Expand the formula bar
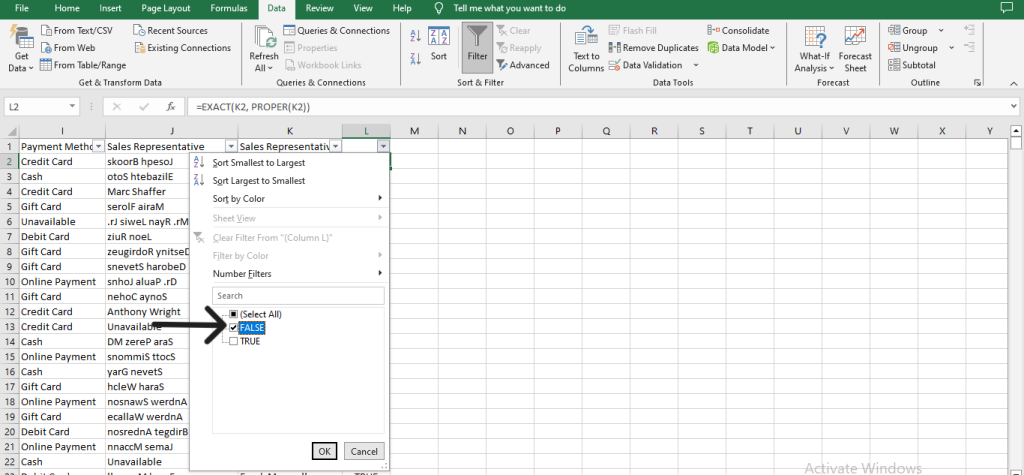Image resolution: width=1024 pixels, height=475 pixels. pyautogui.click(x=1014, y=106)
